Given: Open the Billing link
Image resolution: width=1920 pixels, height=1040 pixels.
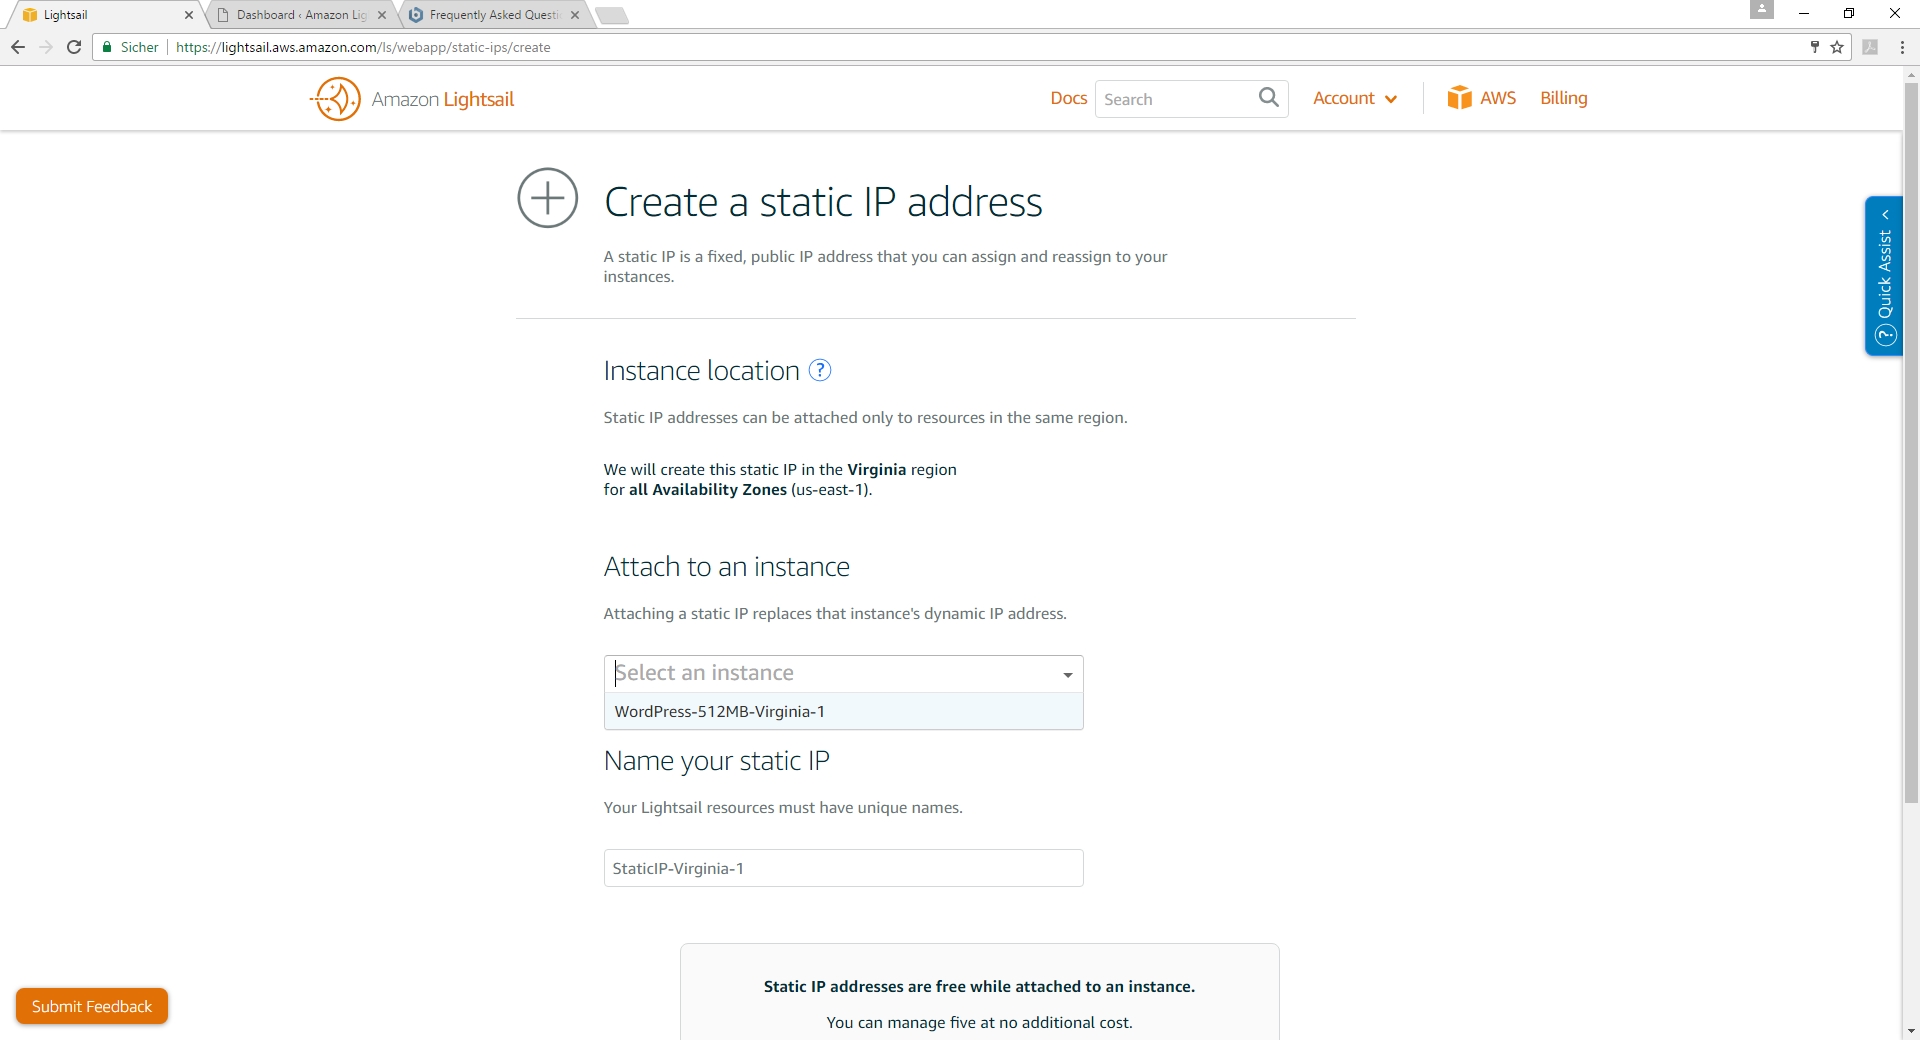Looking at the screenshot, I should click(1564, 98).
